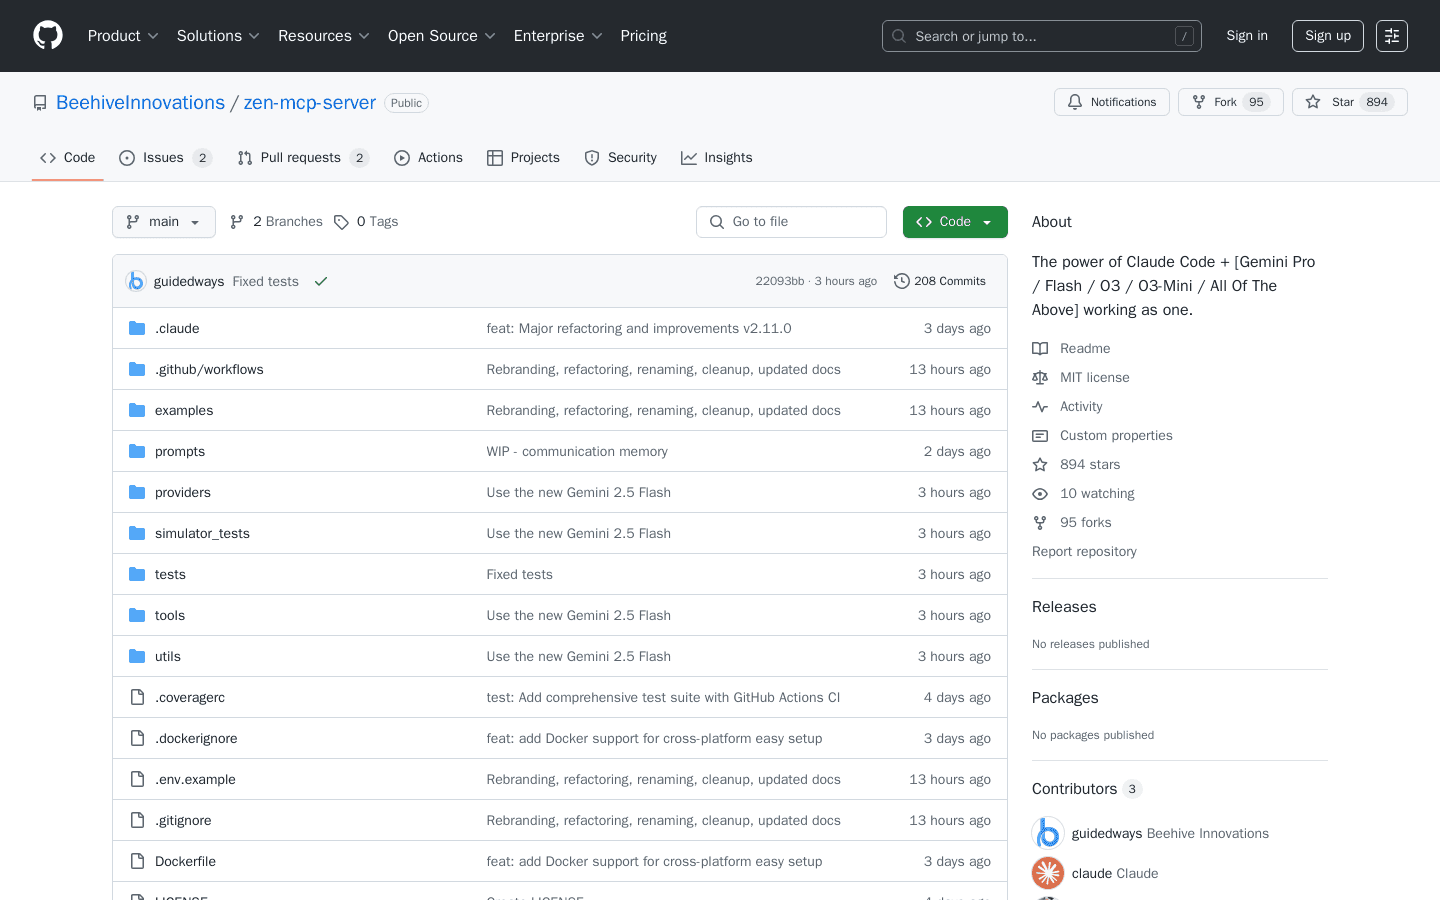Open the simulator_tests folder

pyautogui.click(x=202, y=534)
